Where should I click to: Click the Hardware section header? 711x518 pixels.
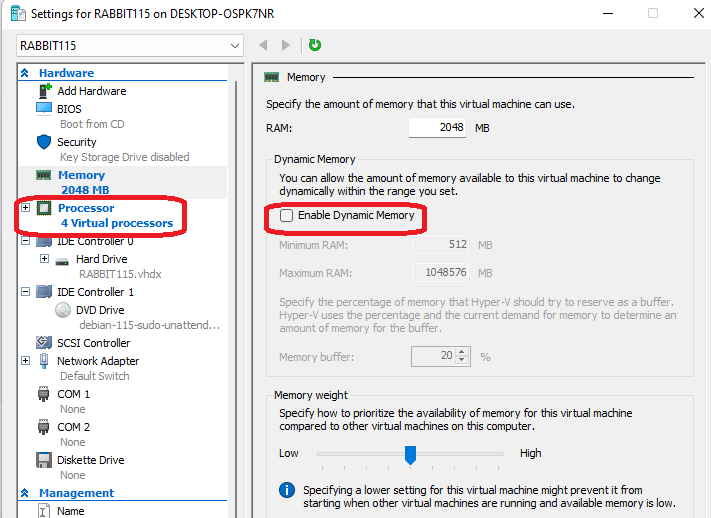point(66,73)
